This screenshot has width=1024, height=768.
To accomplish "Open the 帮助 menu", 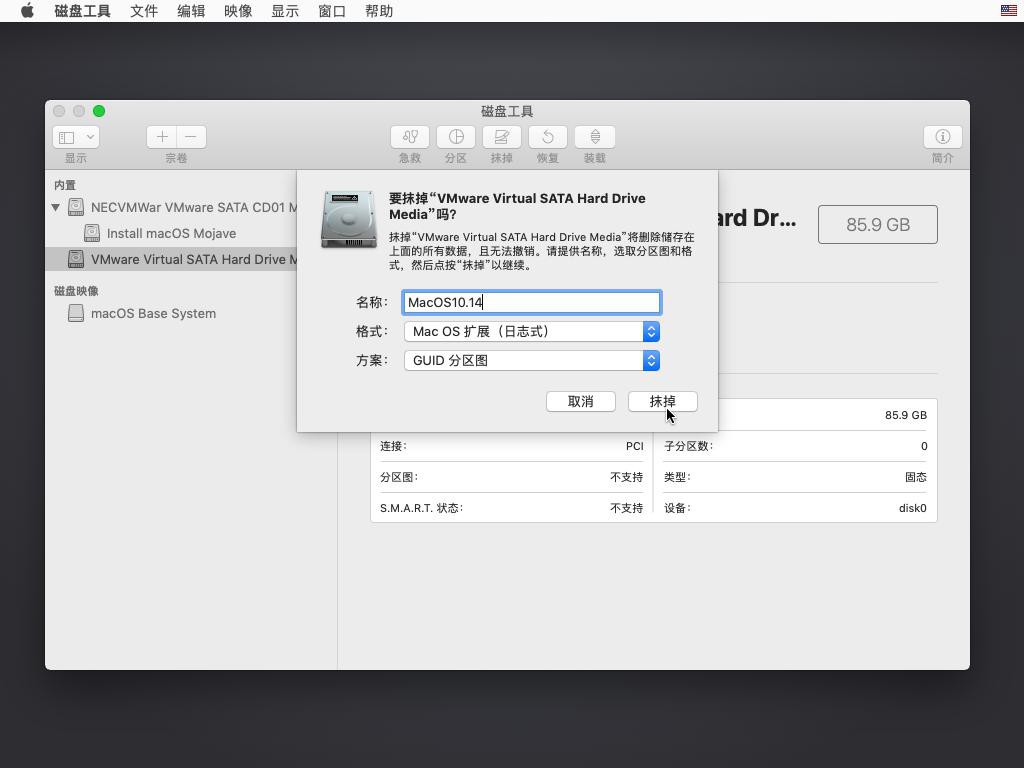I will click(379, 11).
